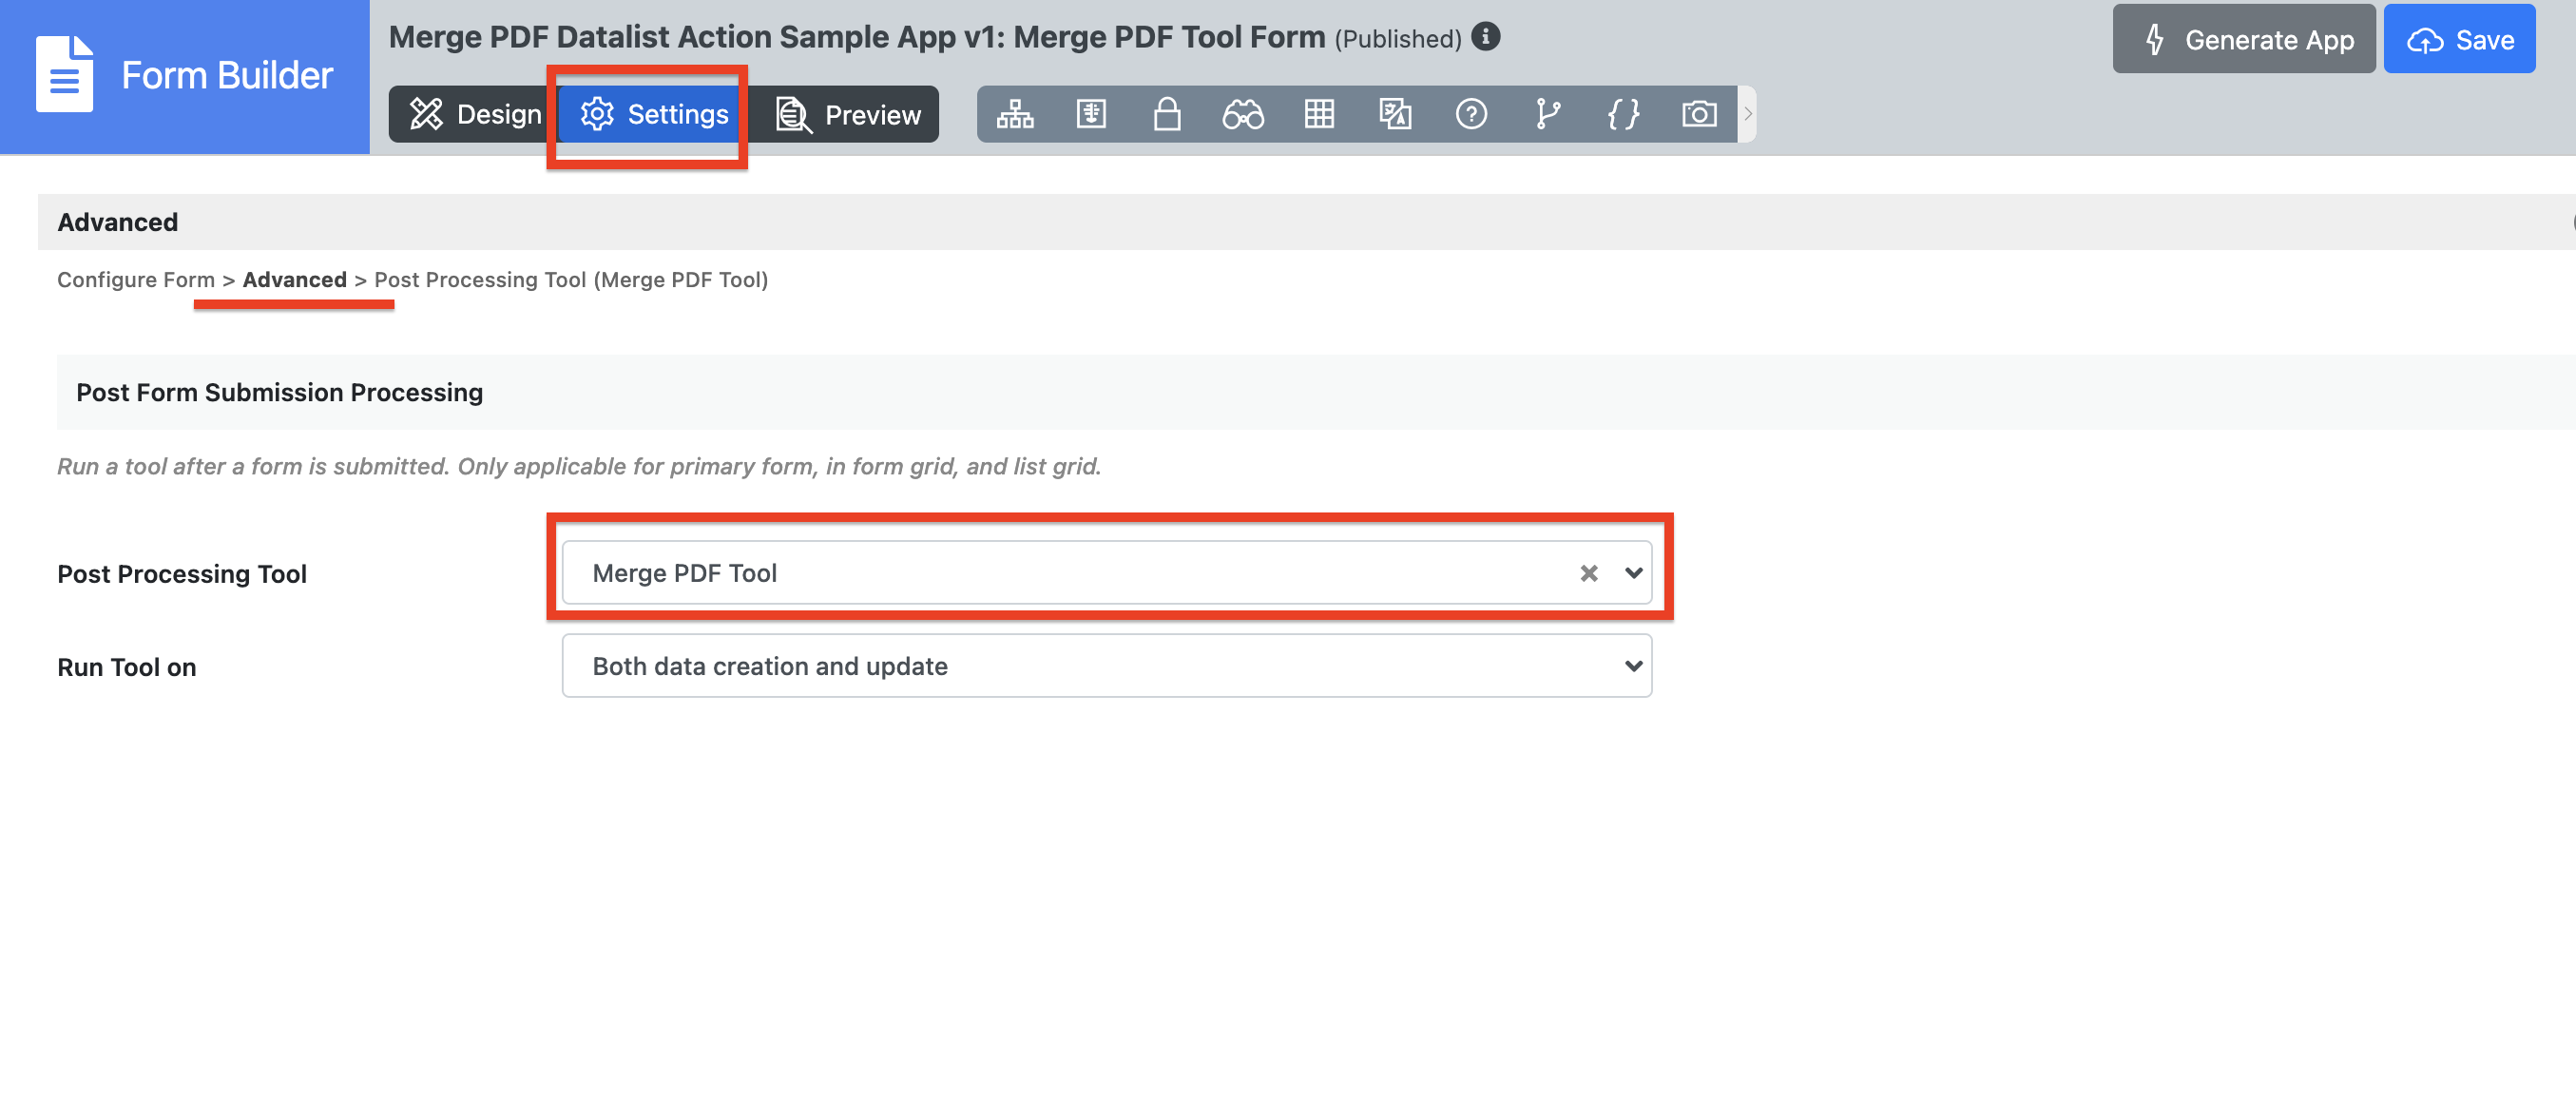Click the Configure Form breadcrumb link

pyautogui.click(x=135, y=280)
